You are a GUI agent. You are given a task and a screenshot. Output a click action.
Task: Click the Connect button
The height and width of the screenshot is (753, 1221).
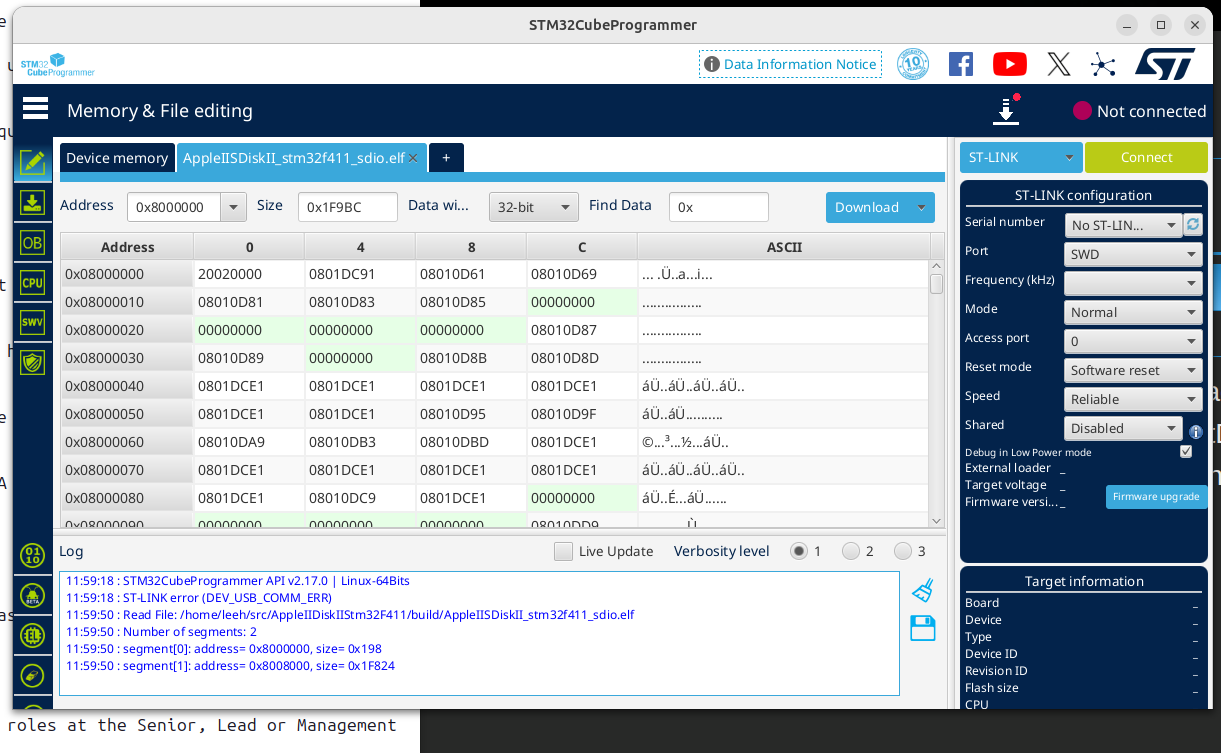(x=1146, y=157)
